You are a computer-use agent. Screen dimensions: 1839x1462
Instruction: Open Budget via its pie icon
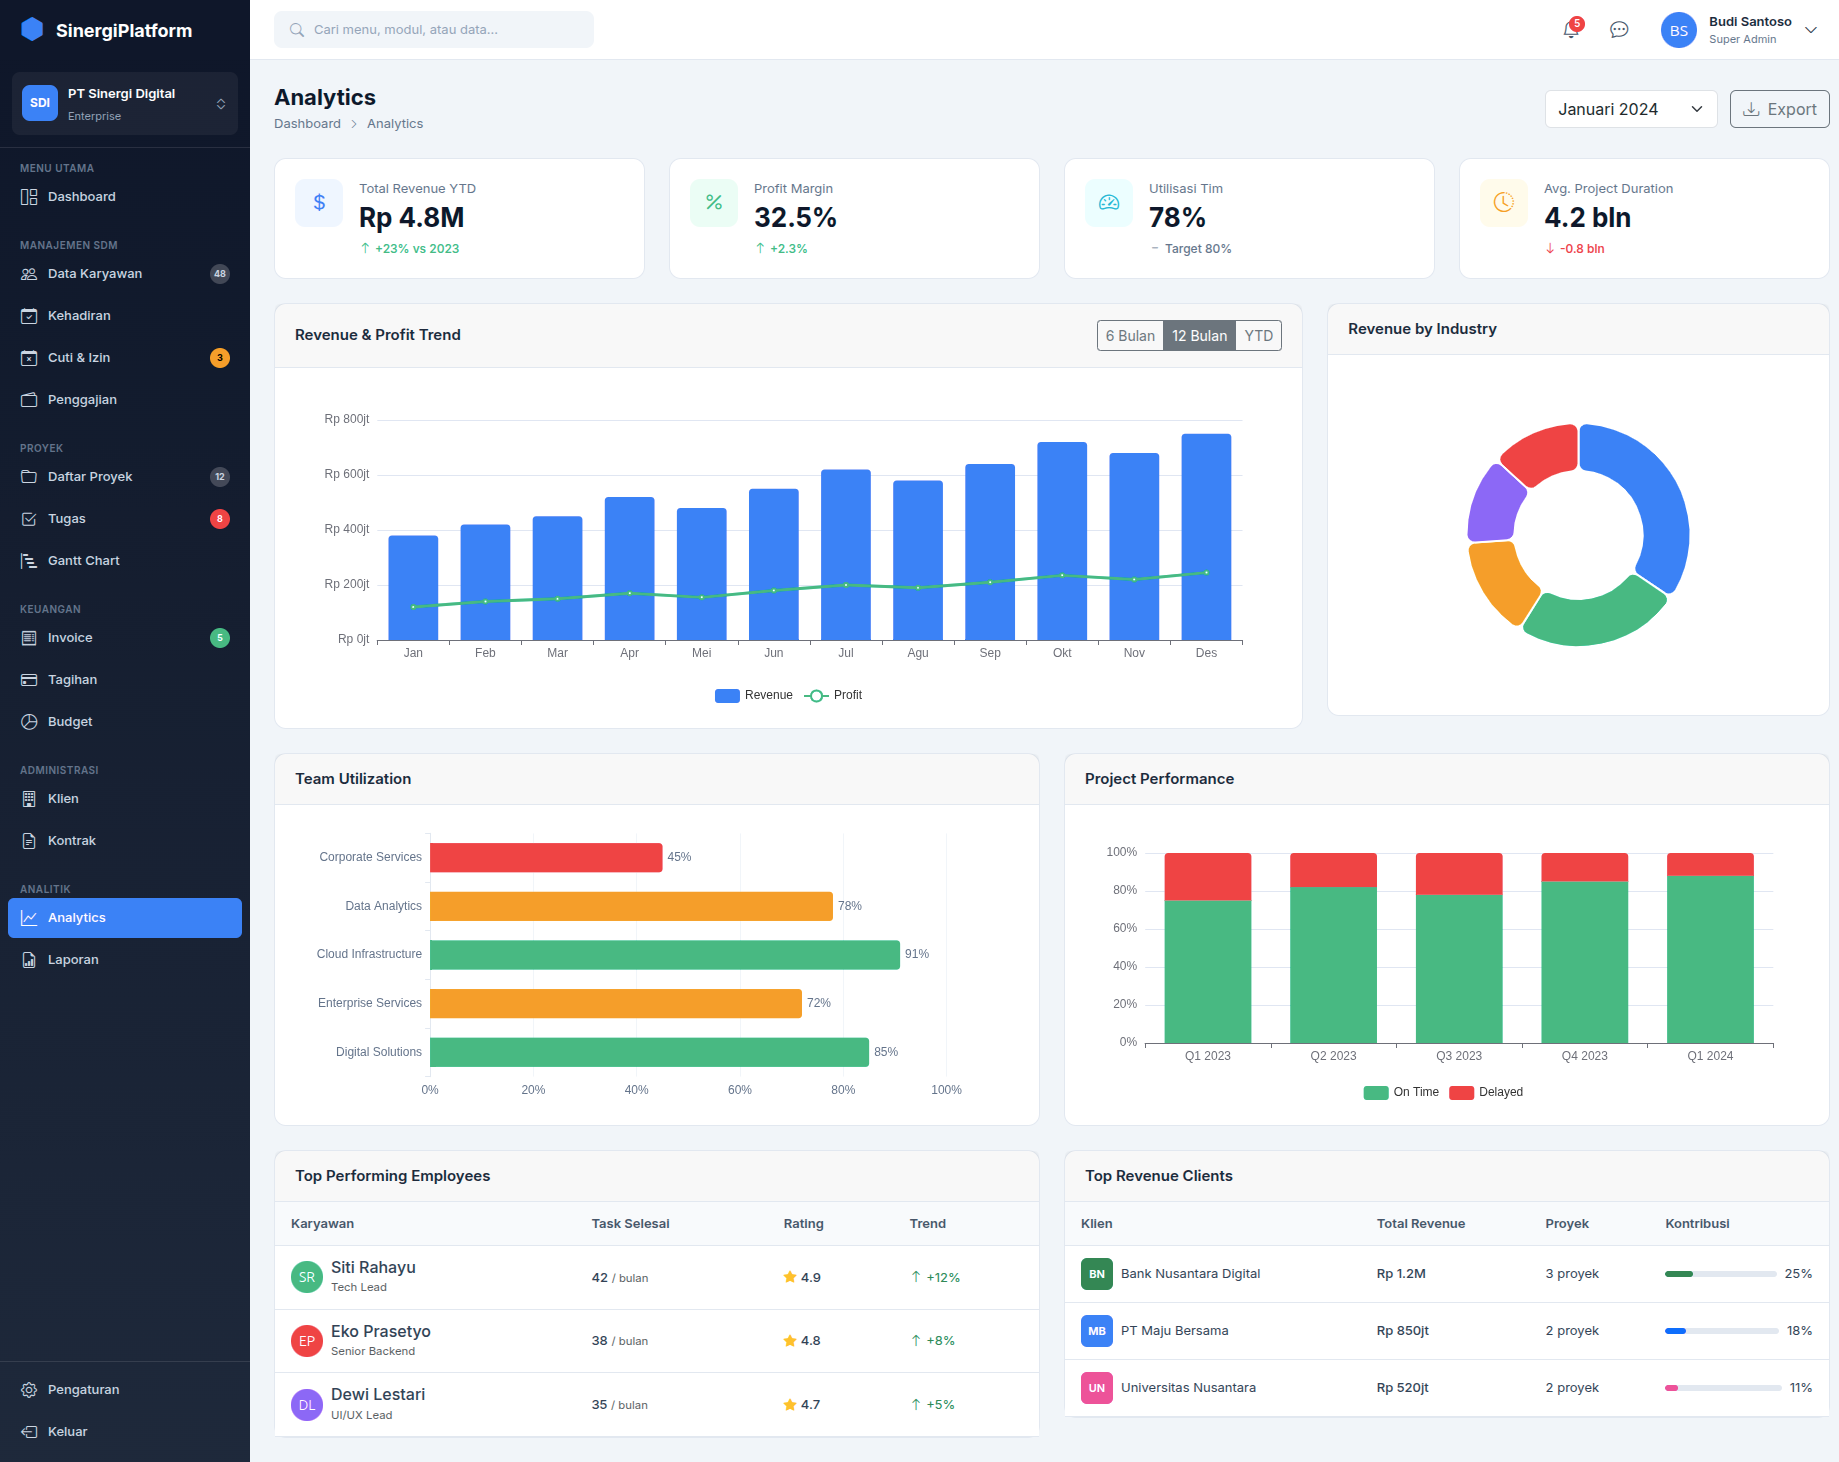(x=29, y=722)
